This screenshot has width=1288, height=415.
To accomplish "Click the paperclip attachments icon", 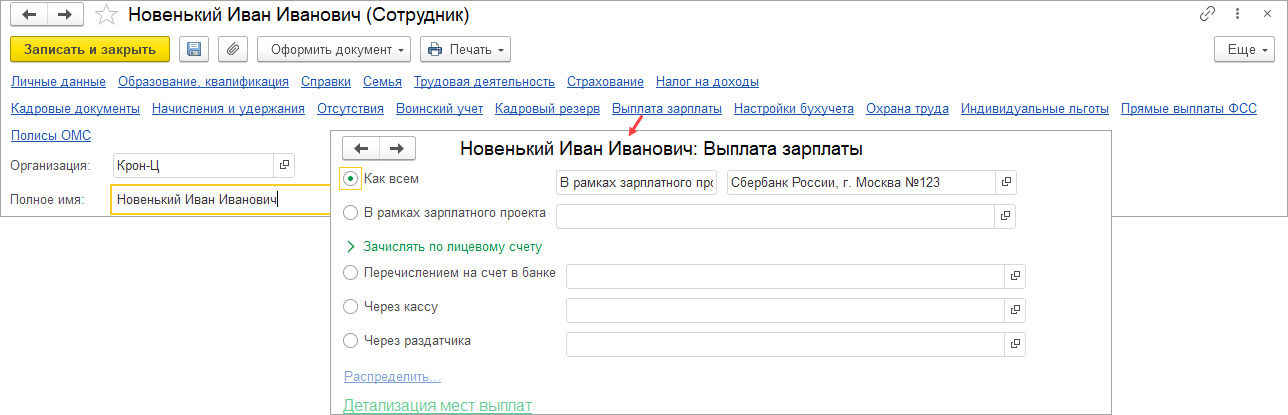I will point(231,49).
